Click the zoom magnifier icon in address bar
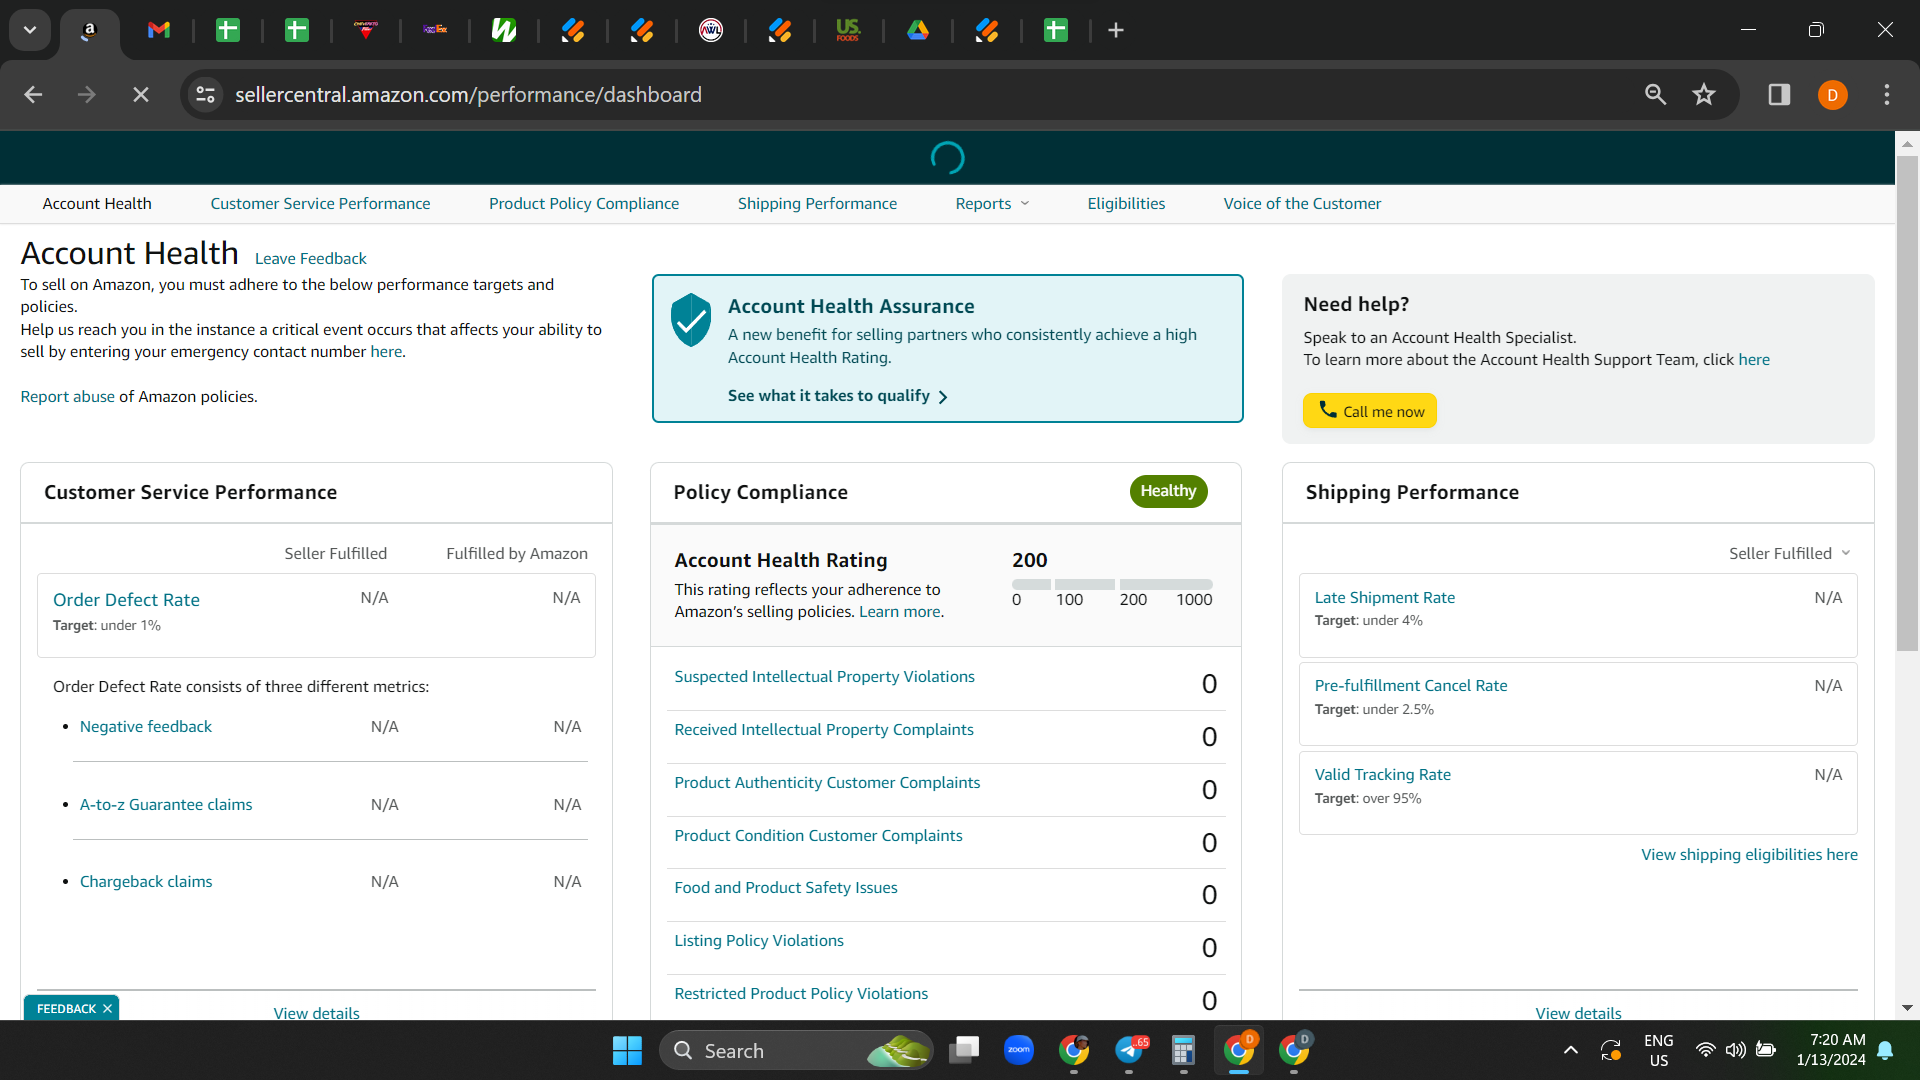This screenshot has width=1920, height=1080. [x=1656, y=94]
